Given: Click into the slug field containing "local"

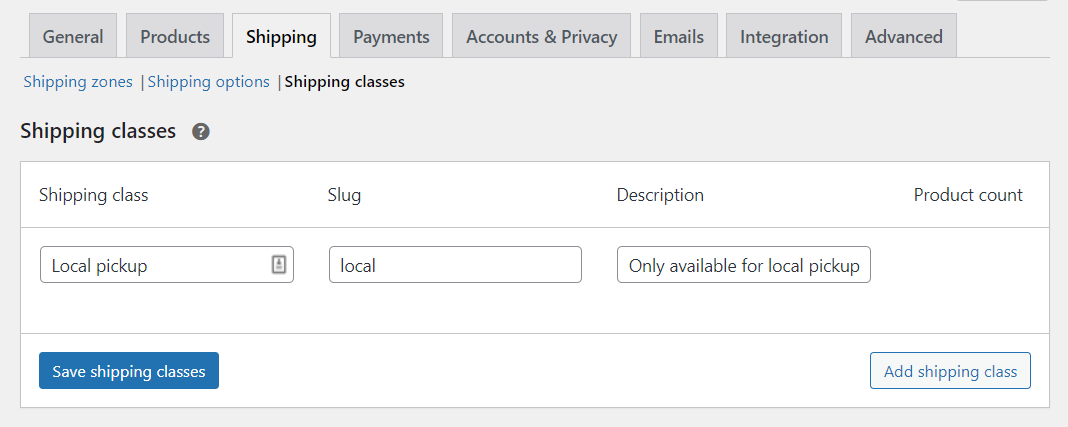Looking at the screenshot, I should [455, 265].
